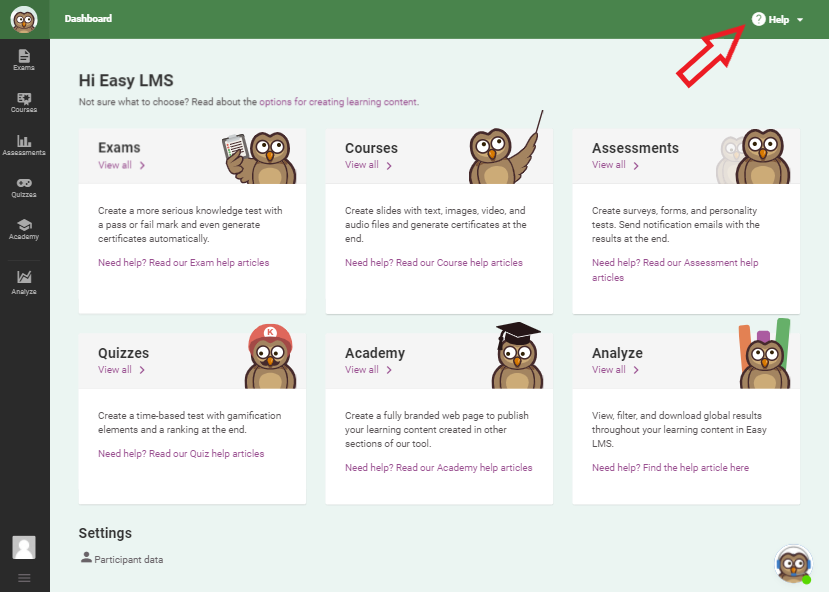
Task: View all Exams
Action: point(115,165)
